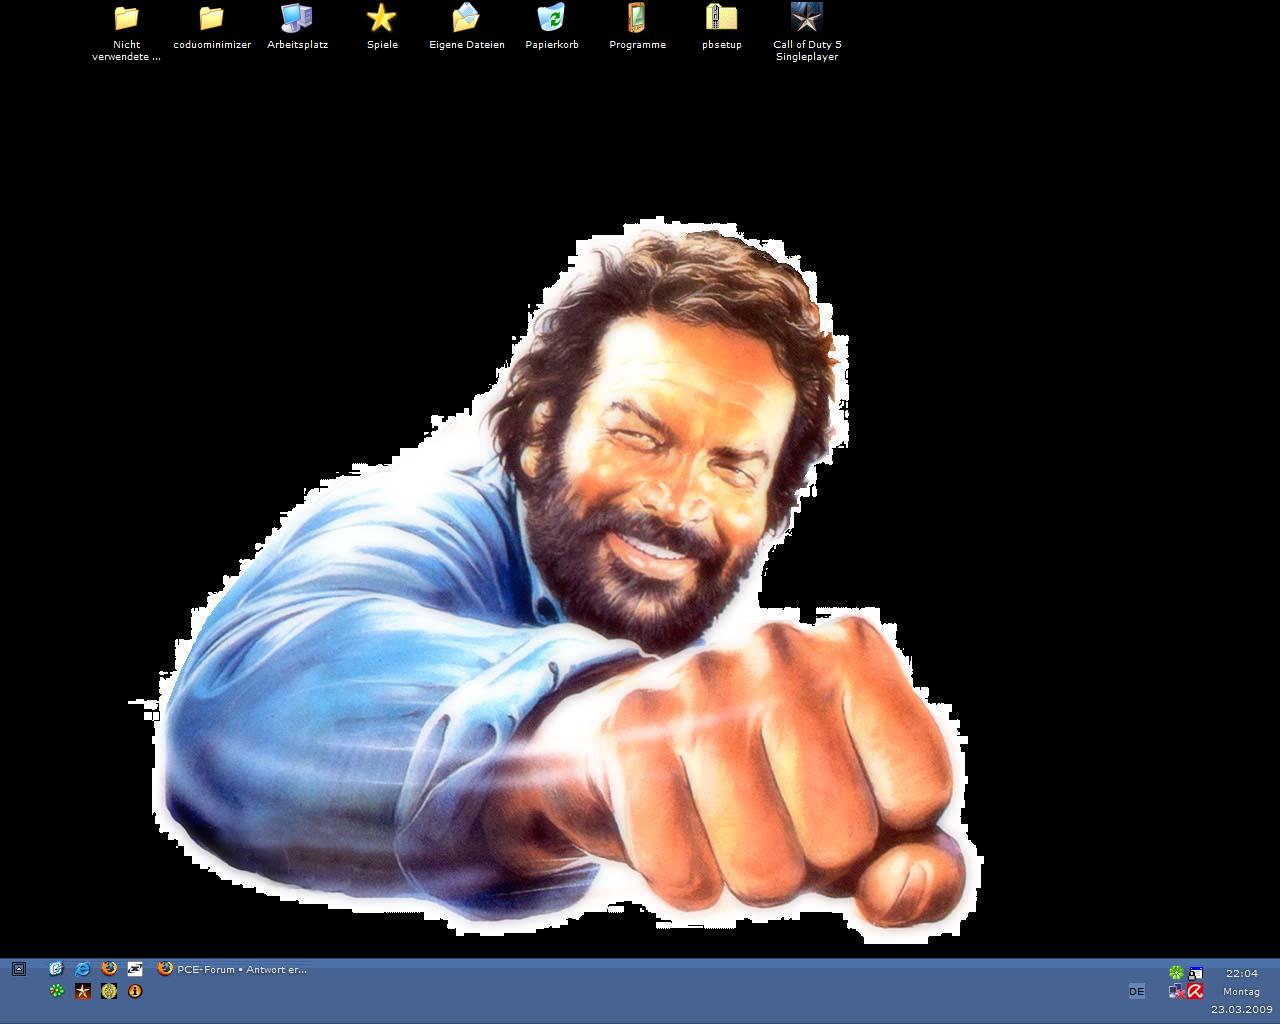The height and width of the screenshot is (1024, 1280).
Task: Open the 'Nicht verwendete' desktop folder
Action: pyautogui.click(x=126, y=19)
